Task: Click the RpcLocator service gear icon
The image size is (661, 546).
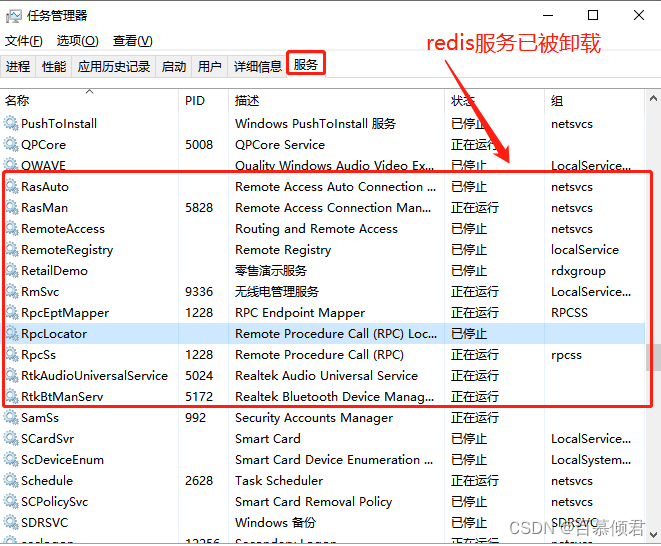Action: [11, 334]
